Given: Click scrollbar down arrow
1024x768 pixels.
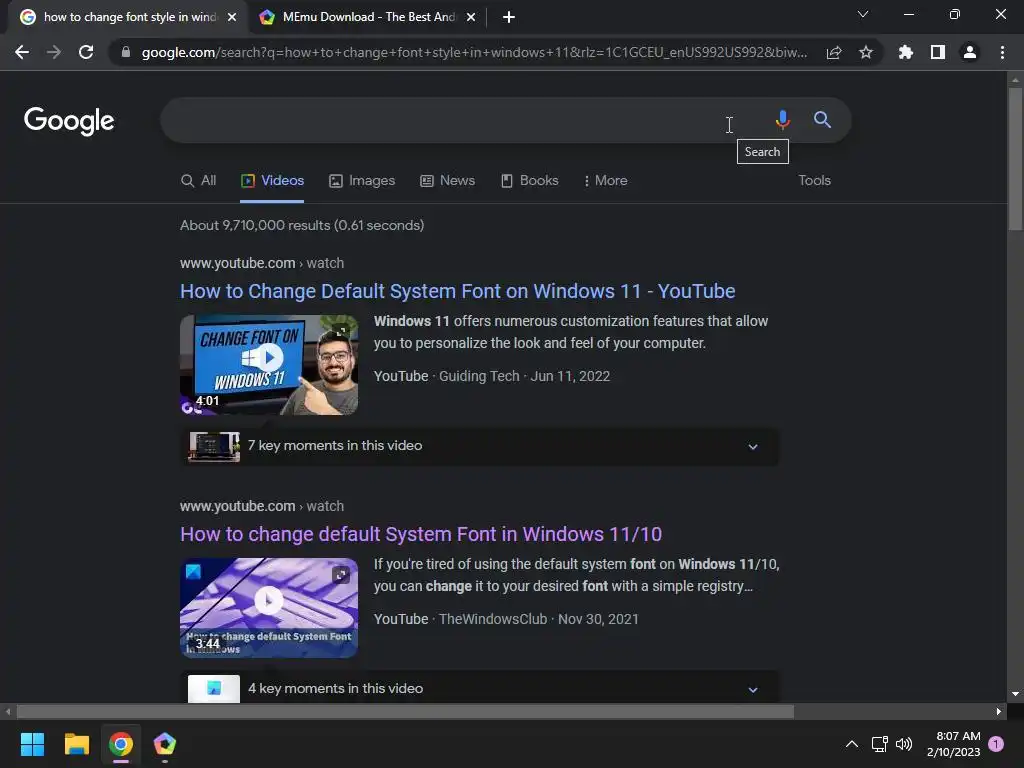Looking at the screenshot, I should [1015, 694].
